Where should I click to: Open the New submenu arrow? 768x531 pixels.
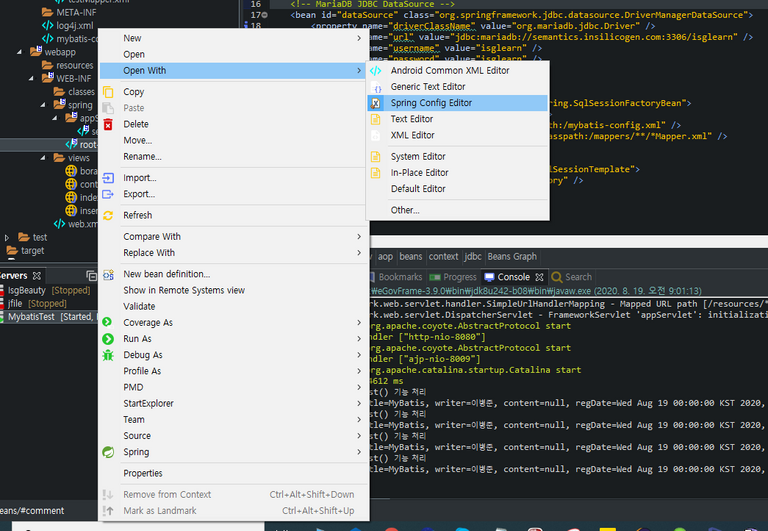[x=359, y=38]
